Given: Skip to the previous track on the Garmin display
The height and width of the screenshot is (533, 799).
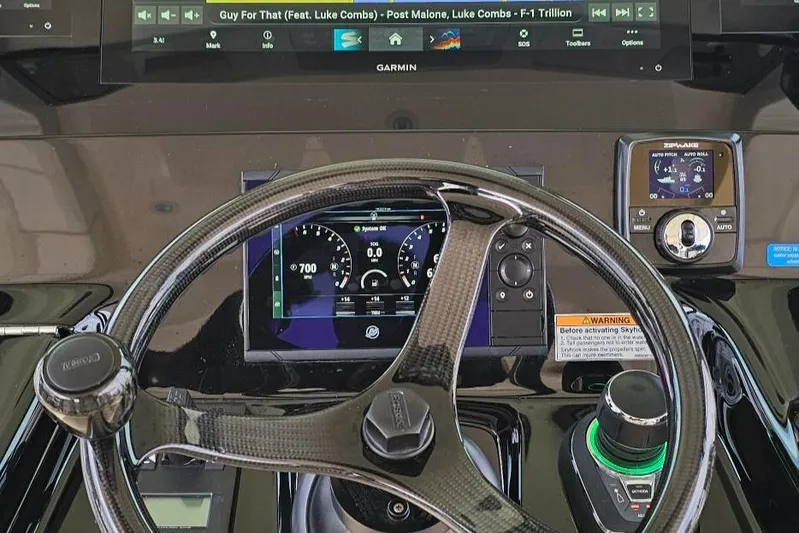Looking at the screenshot, I should 599,13.
